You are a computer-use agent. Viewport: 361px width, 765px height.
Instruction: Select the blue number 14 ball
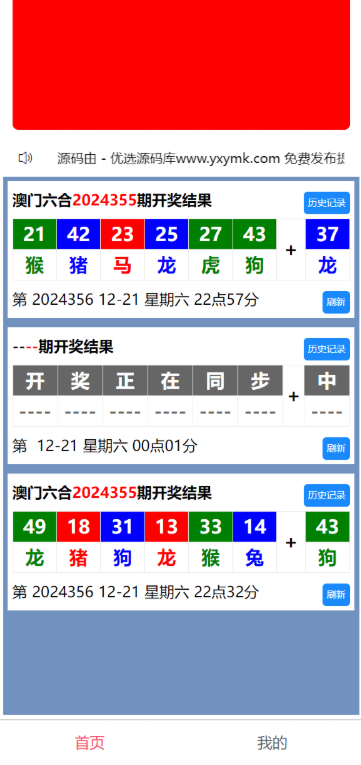click(x=254, y=527)
